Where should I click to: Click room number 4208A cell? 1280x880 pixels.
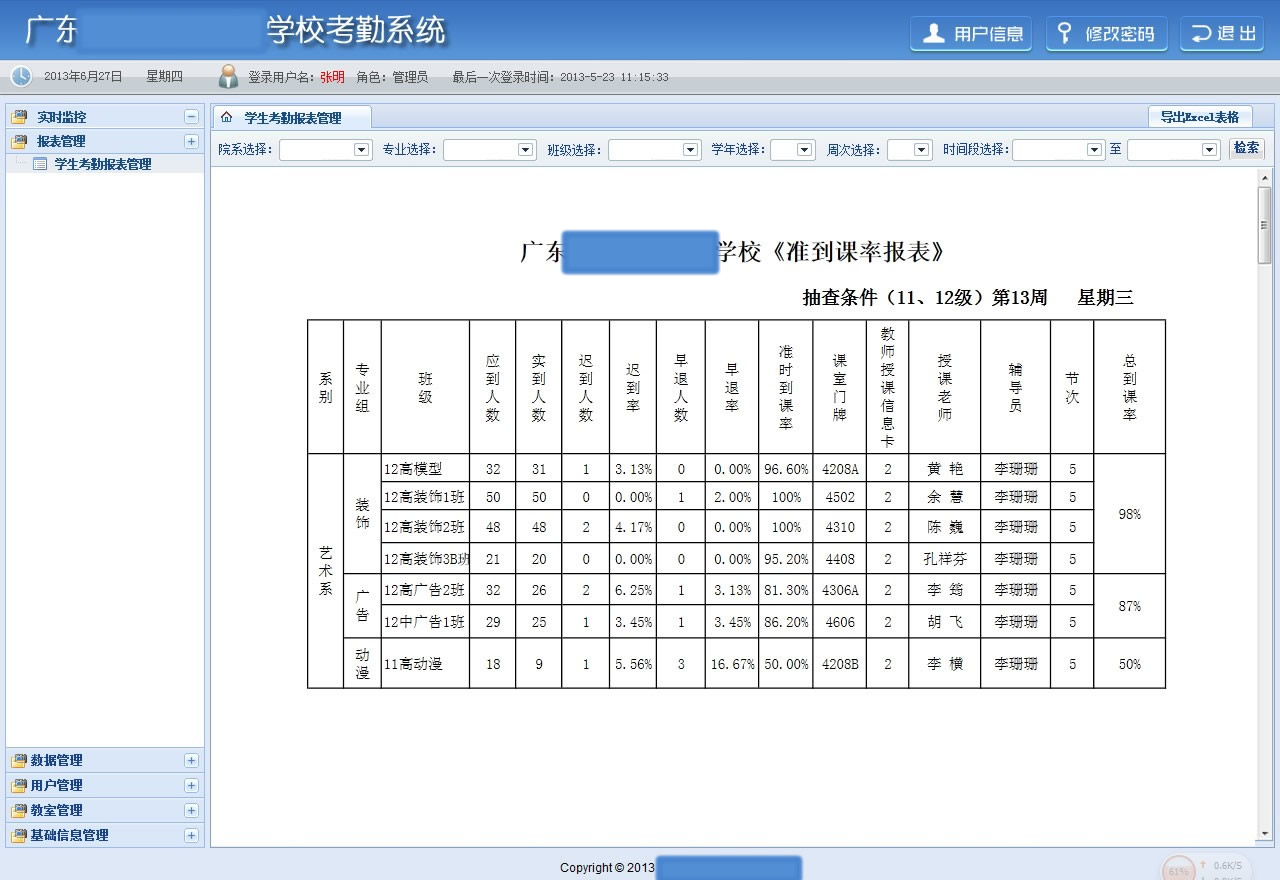click(x=840, y=468)
